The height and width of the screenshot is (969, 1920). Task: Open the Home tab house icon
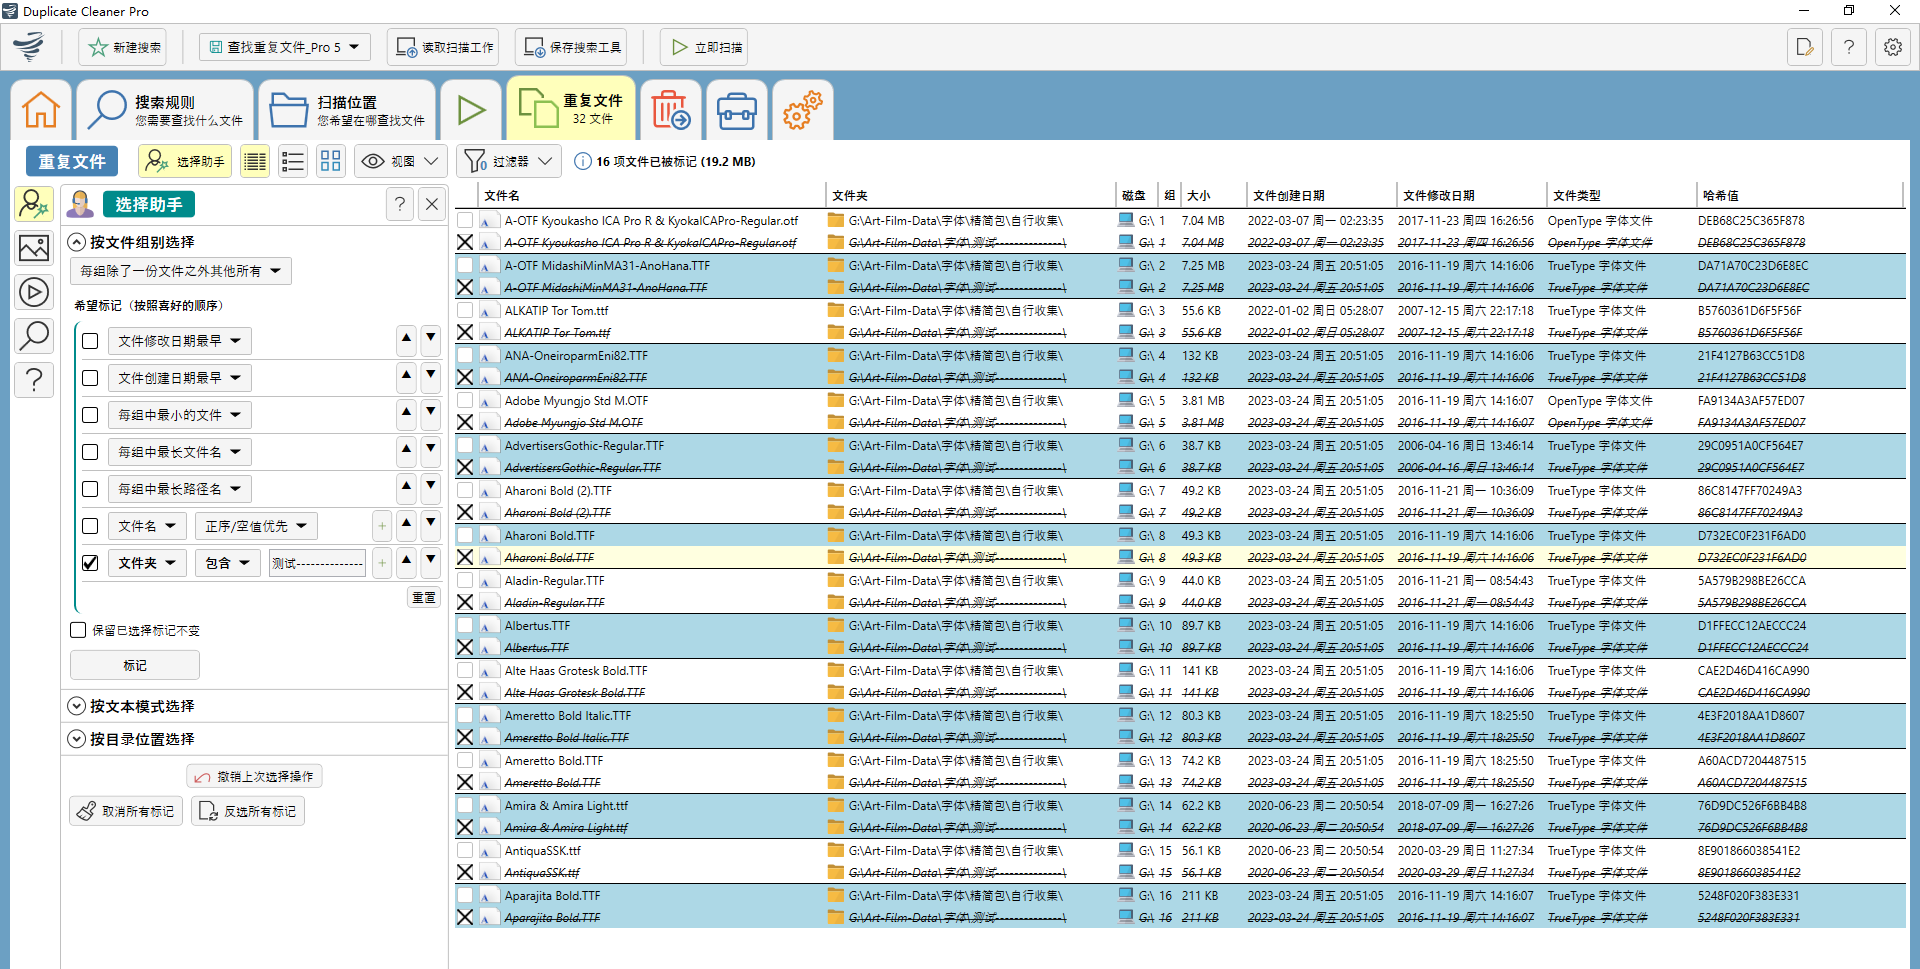point(41,109)
